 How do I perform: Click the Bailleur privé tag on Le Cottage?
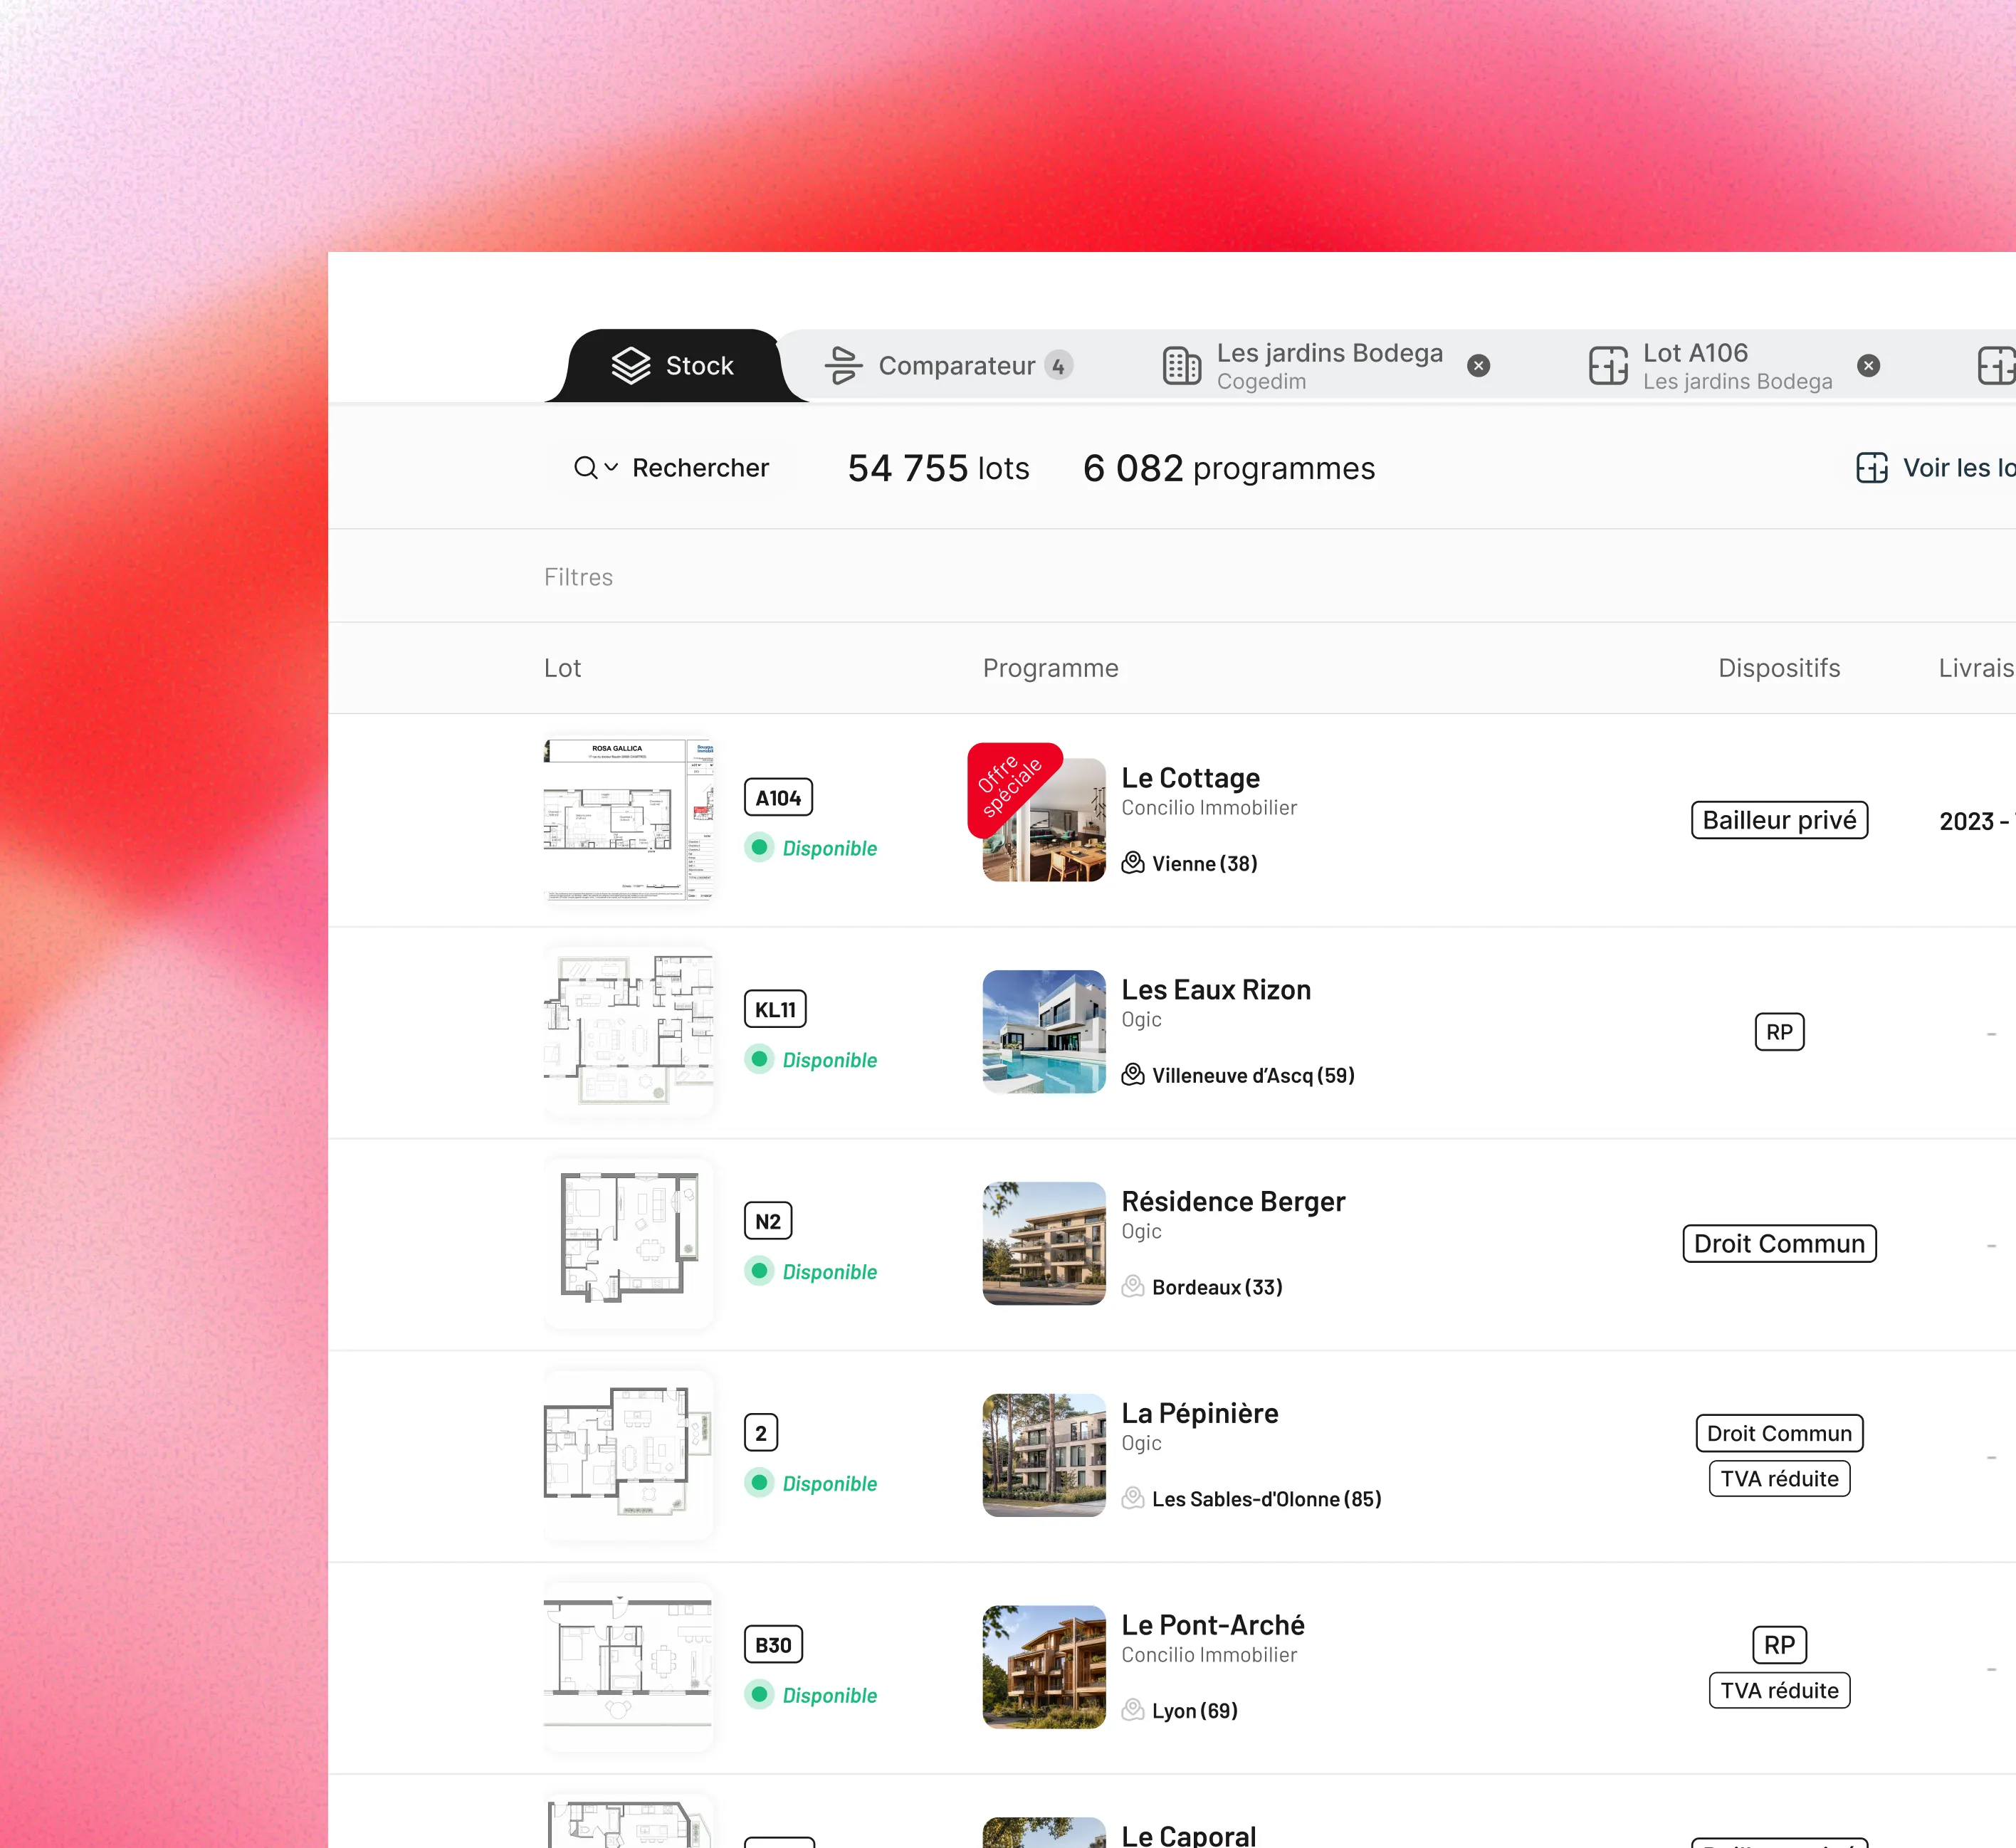[x=1779, y=820]
